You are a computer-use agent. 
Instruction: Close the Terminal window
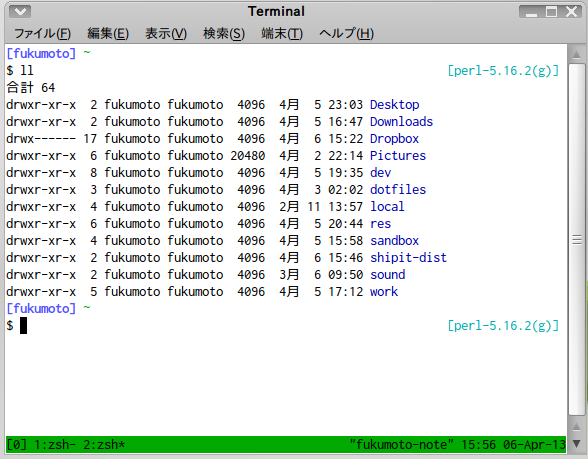pyautogui.click(x=572, y=12)
